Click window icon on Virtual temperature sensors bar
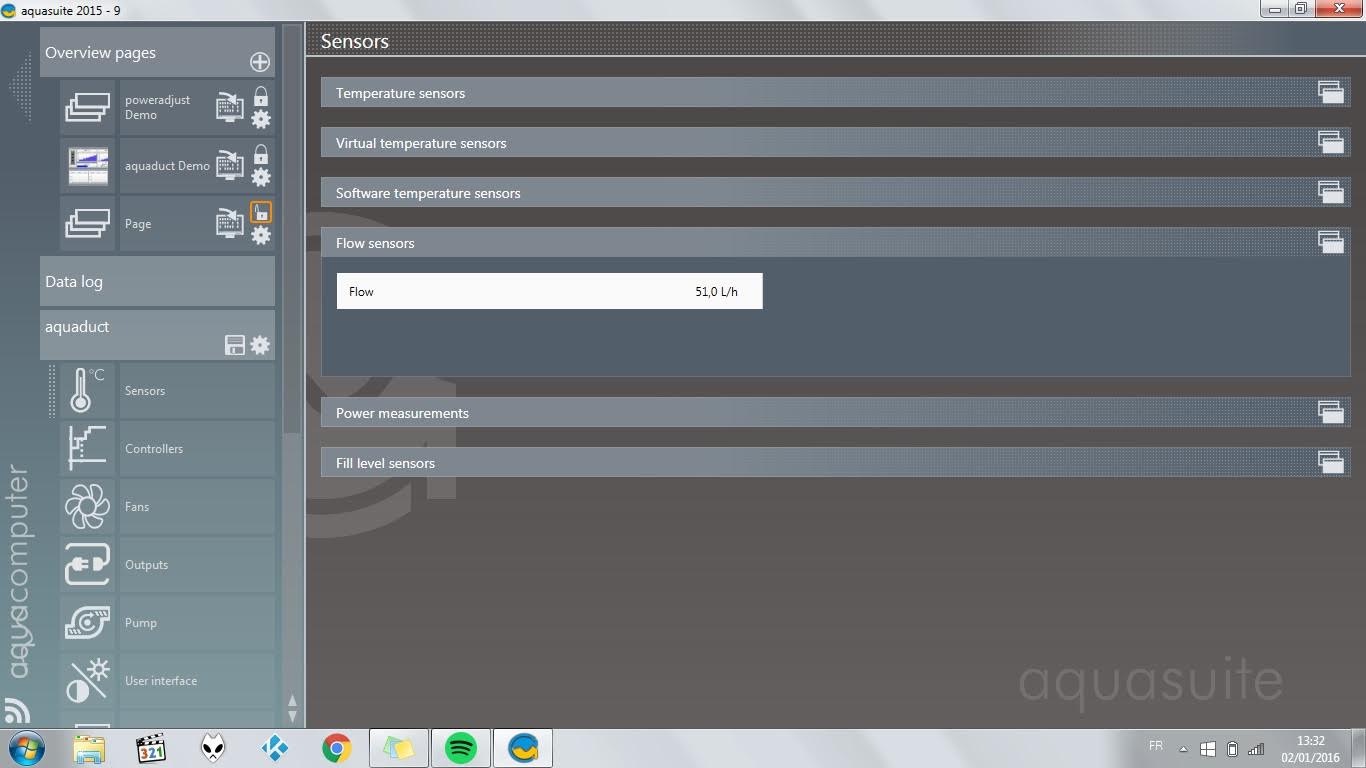The image size is (1366, 768). tap(1330, 142)
